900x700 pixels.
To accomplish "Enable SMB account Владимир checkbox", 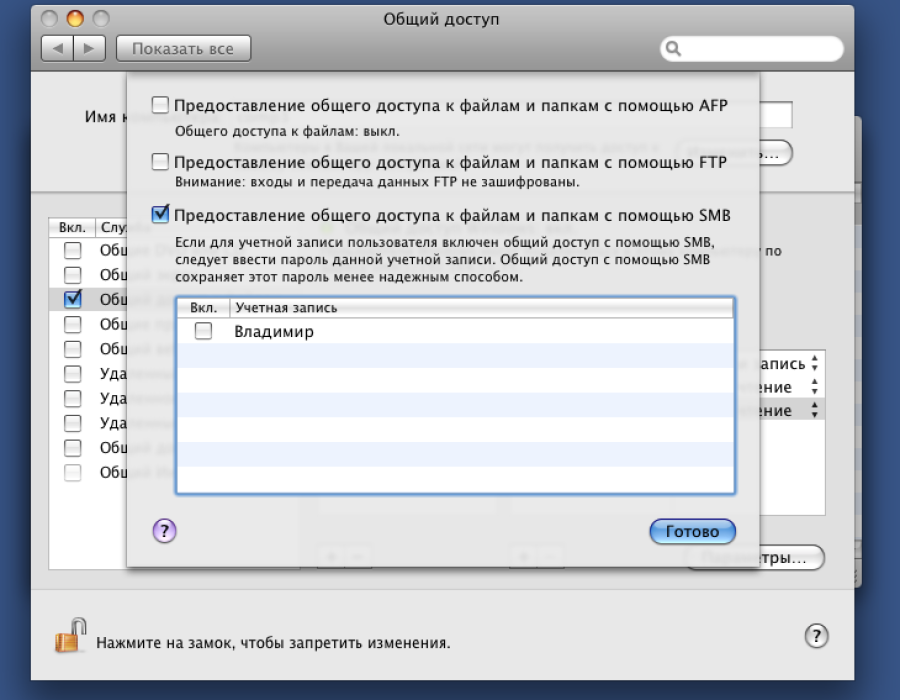I will [203, 331].
